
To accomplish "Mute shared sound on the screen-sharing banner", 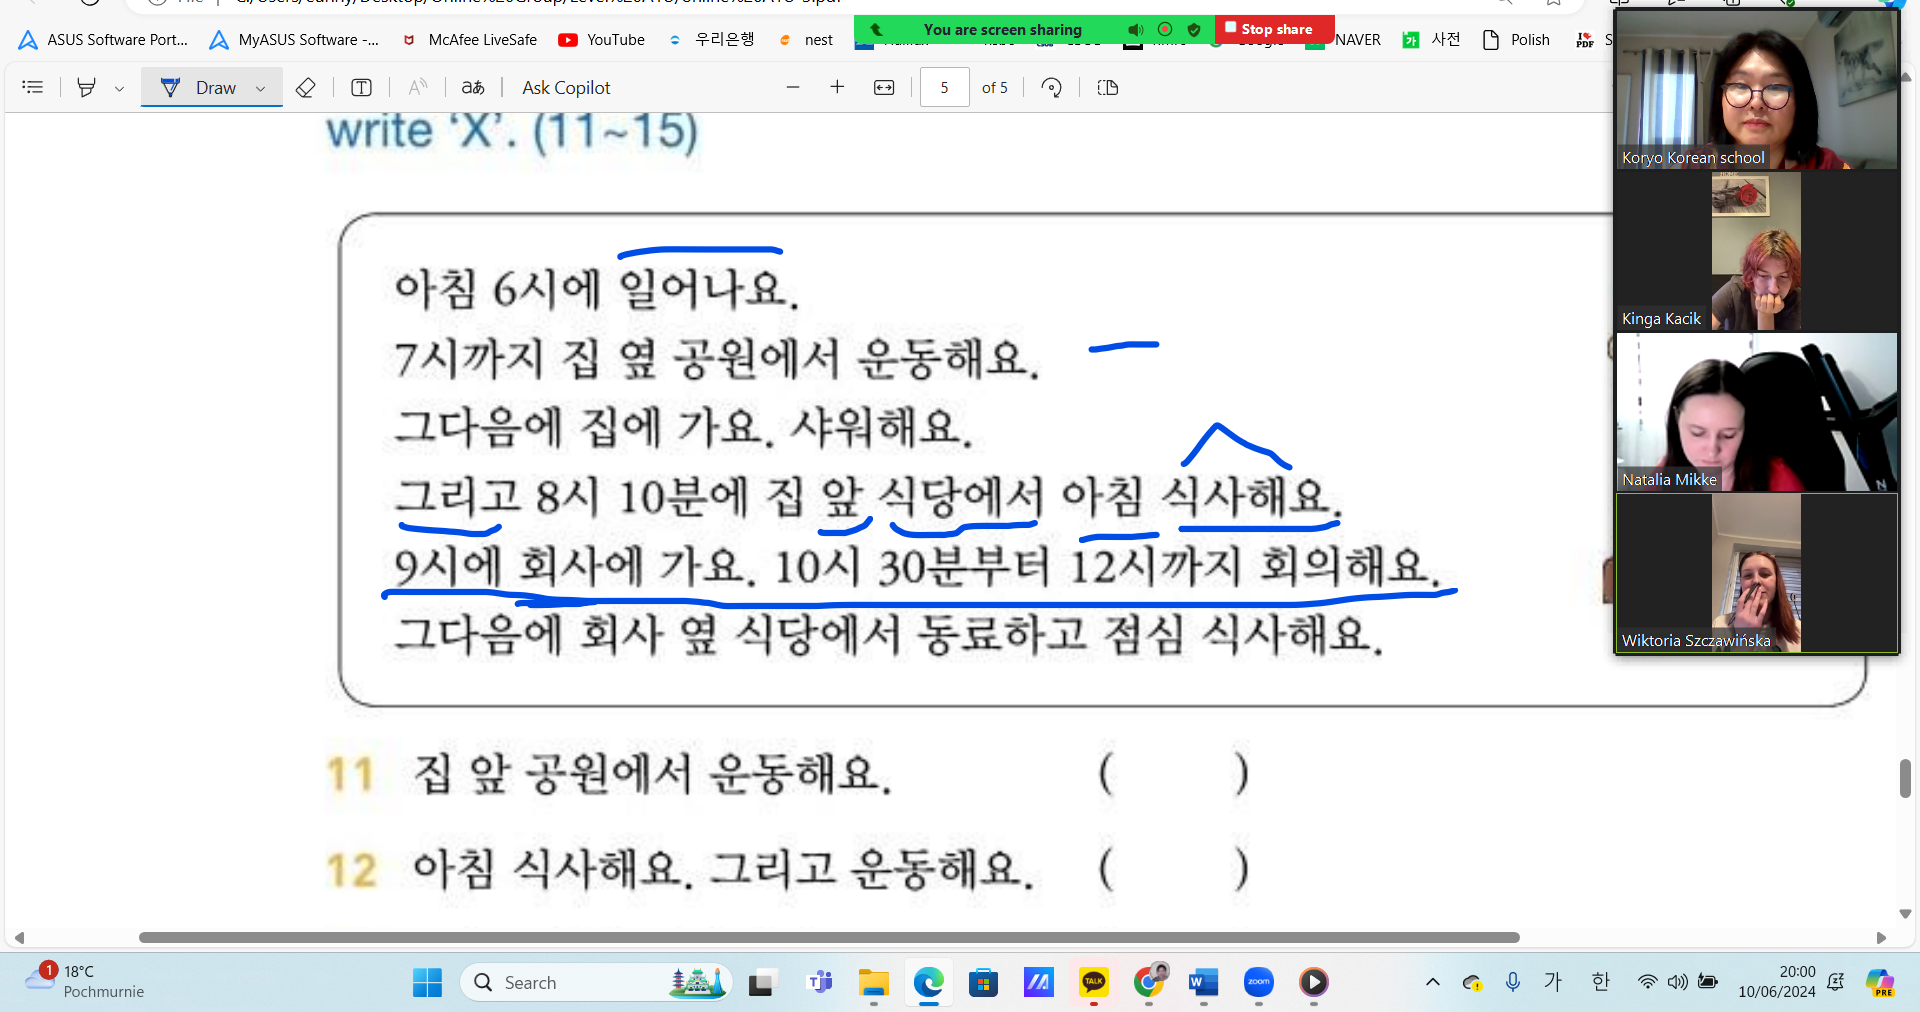I will [1135, 29].
